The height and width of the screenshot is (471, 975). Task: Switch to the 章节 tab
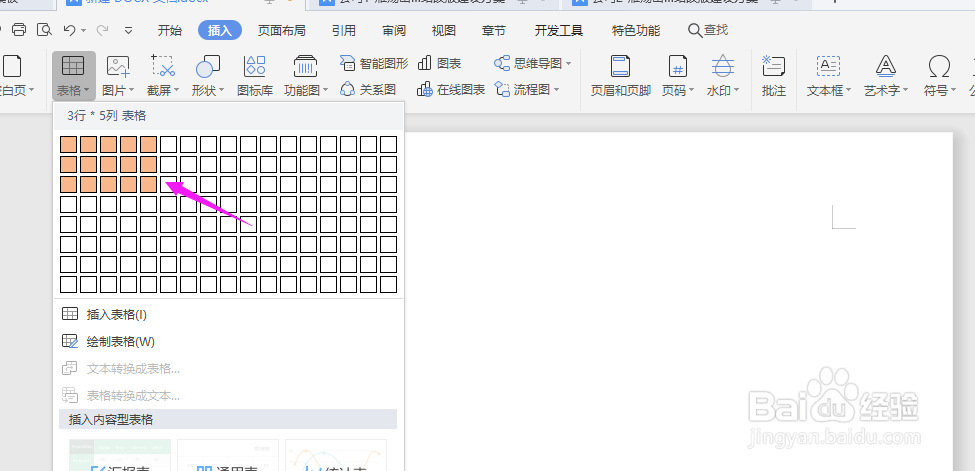pyautogui.click(x=494, y=30)
